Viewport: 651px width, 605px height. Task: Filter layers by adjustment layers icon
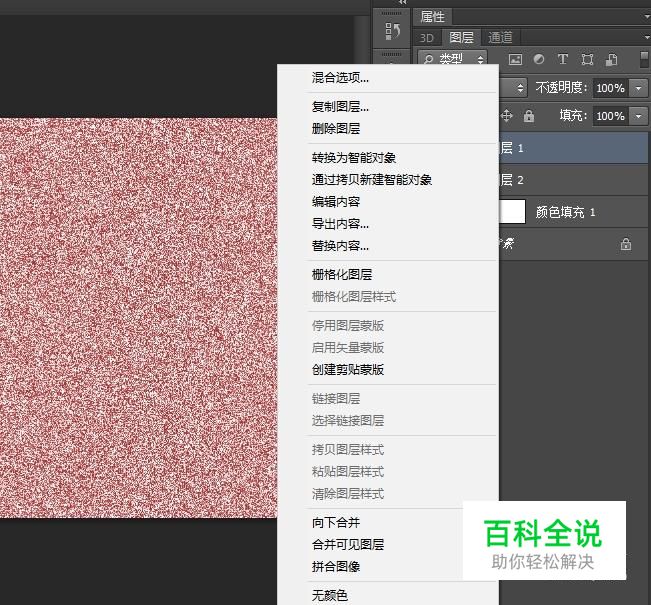(539, 59)
